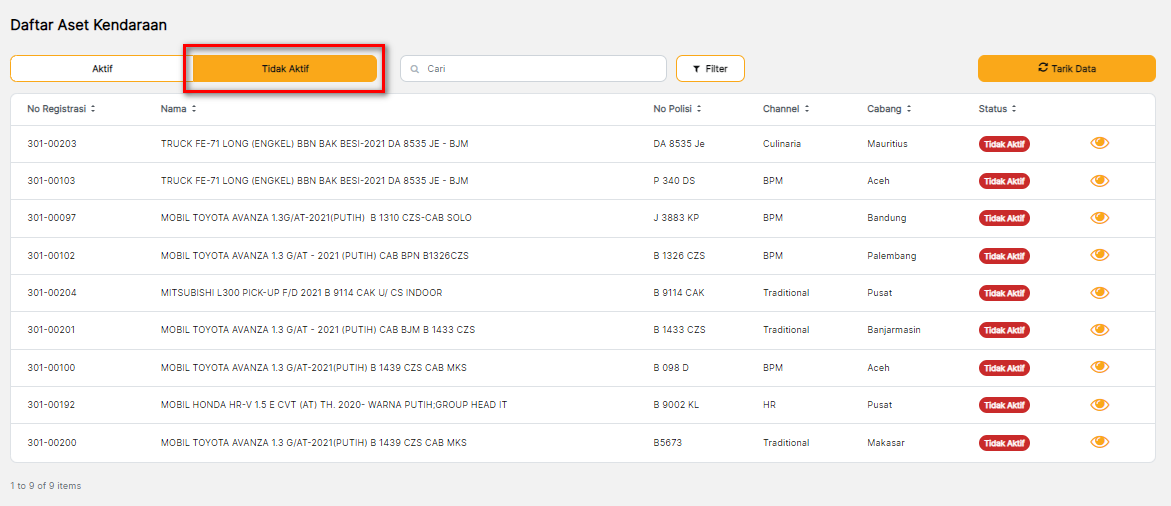Switch to the Aktif tab

tap(102, 69)
